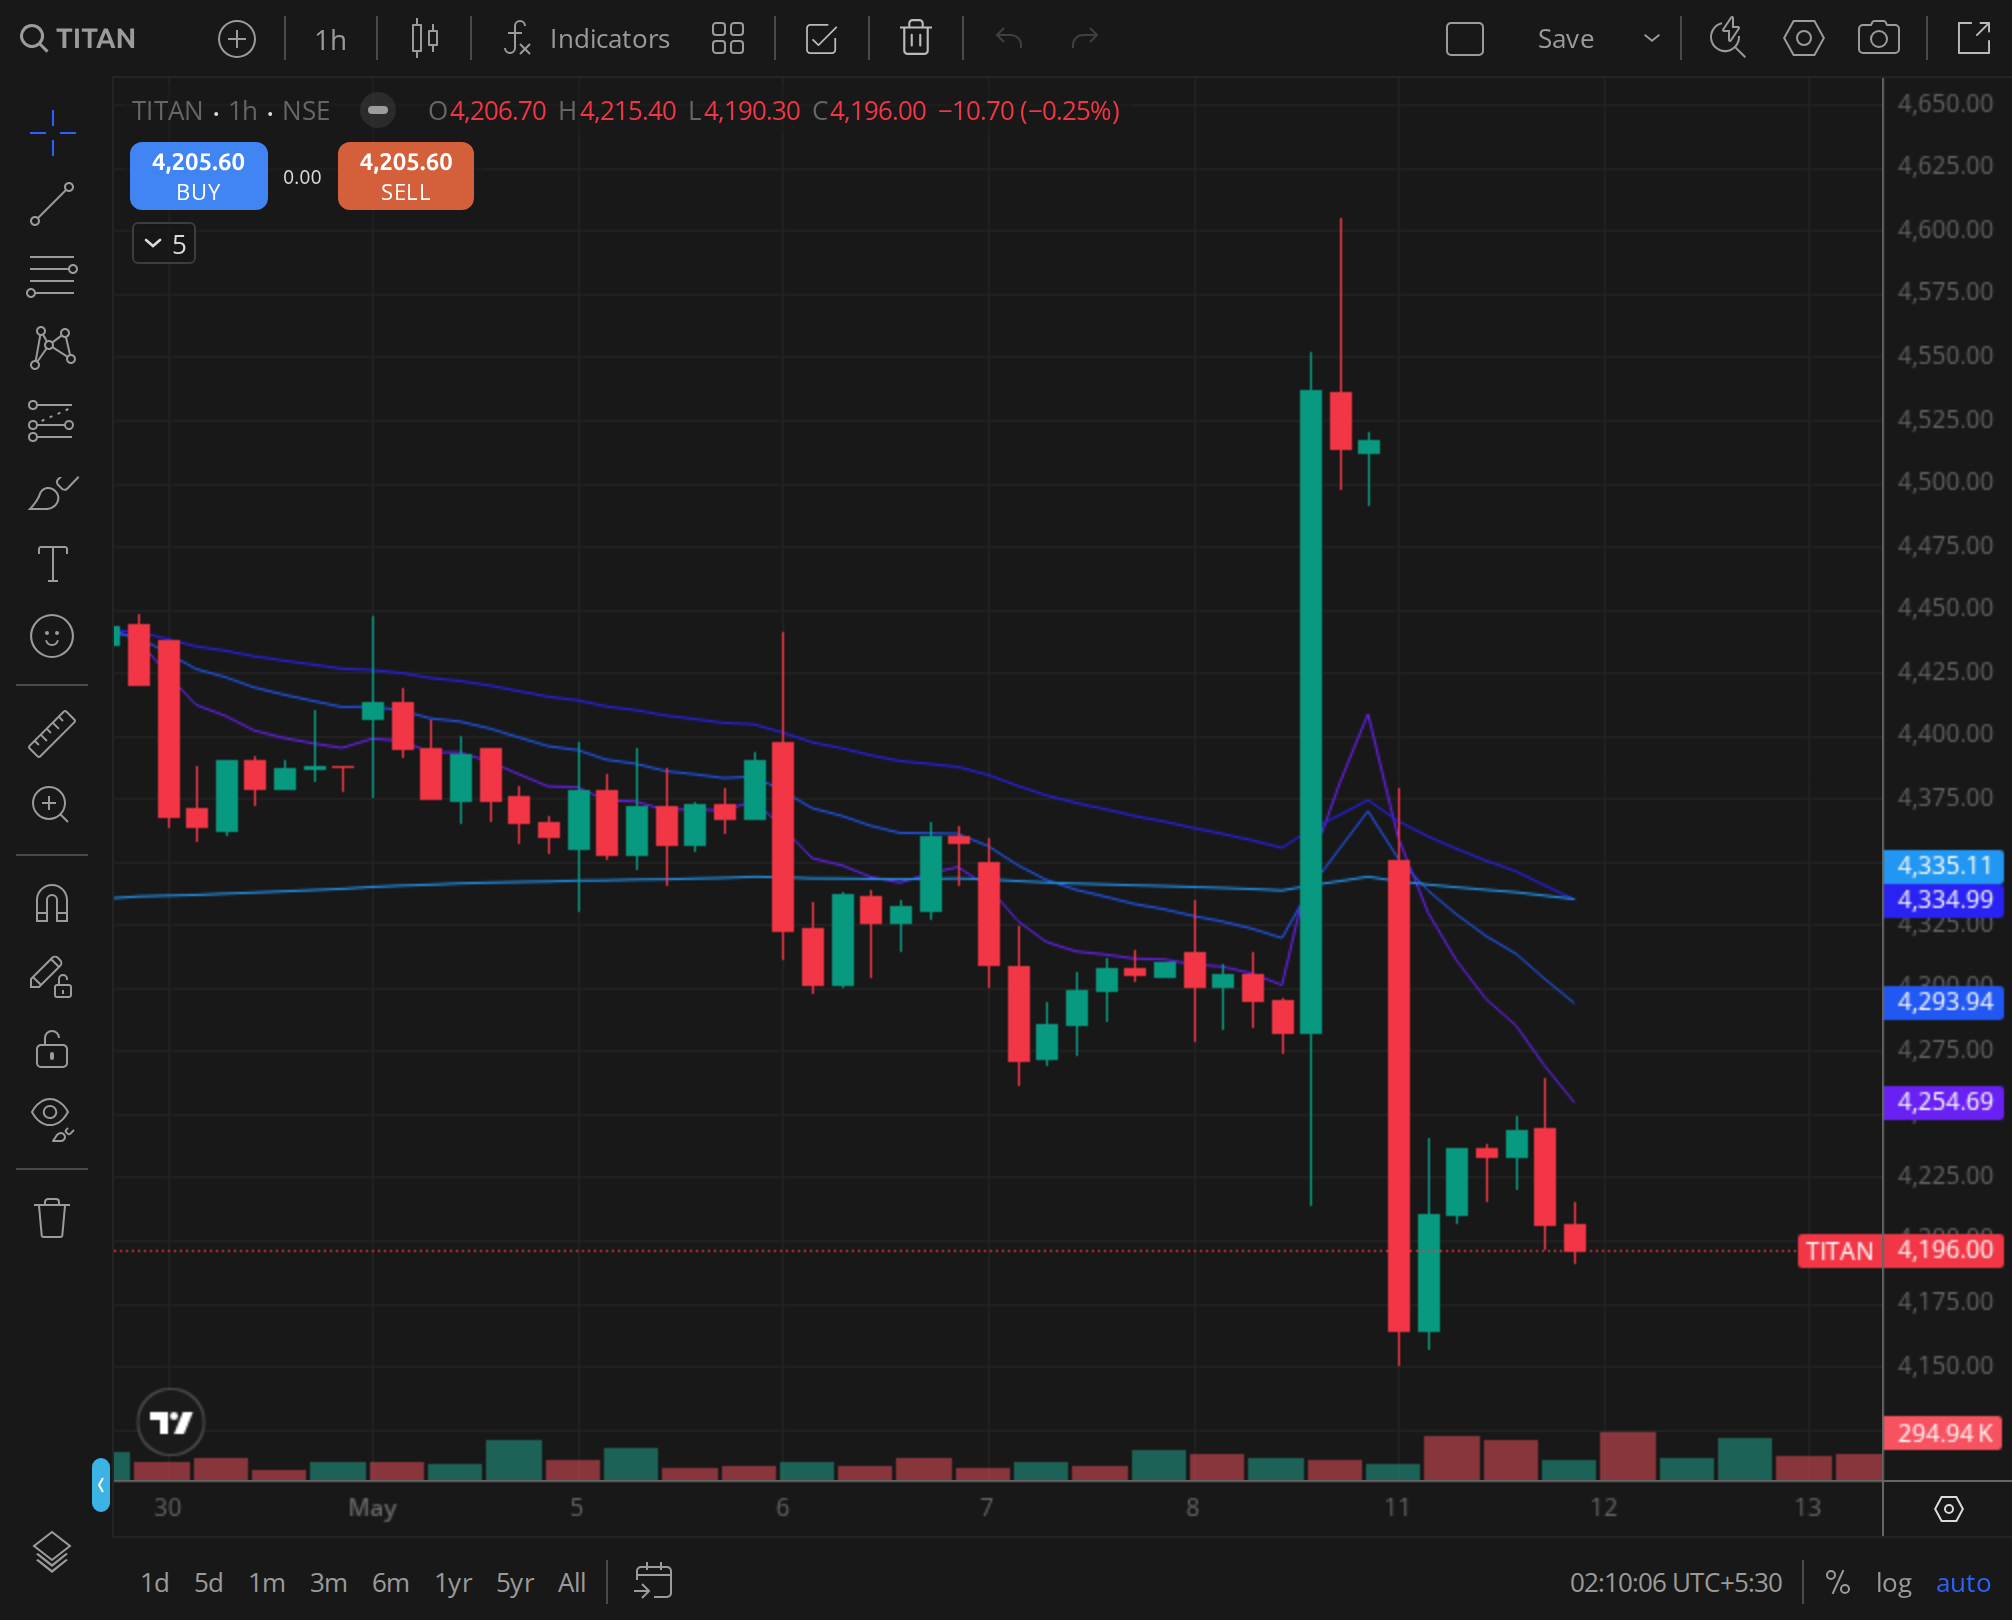Screen dimensions: 2012x1620
Task: Undo the last chart action
Action: tap(1009, 39)
